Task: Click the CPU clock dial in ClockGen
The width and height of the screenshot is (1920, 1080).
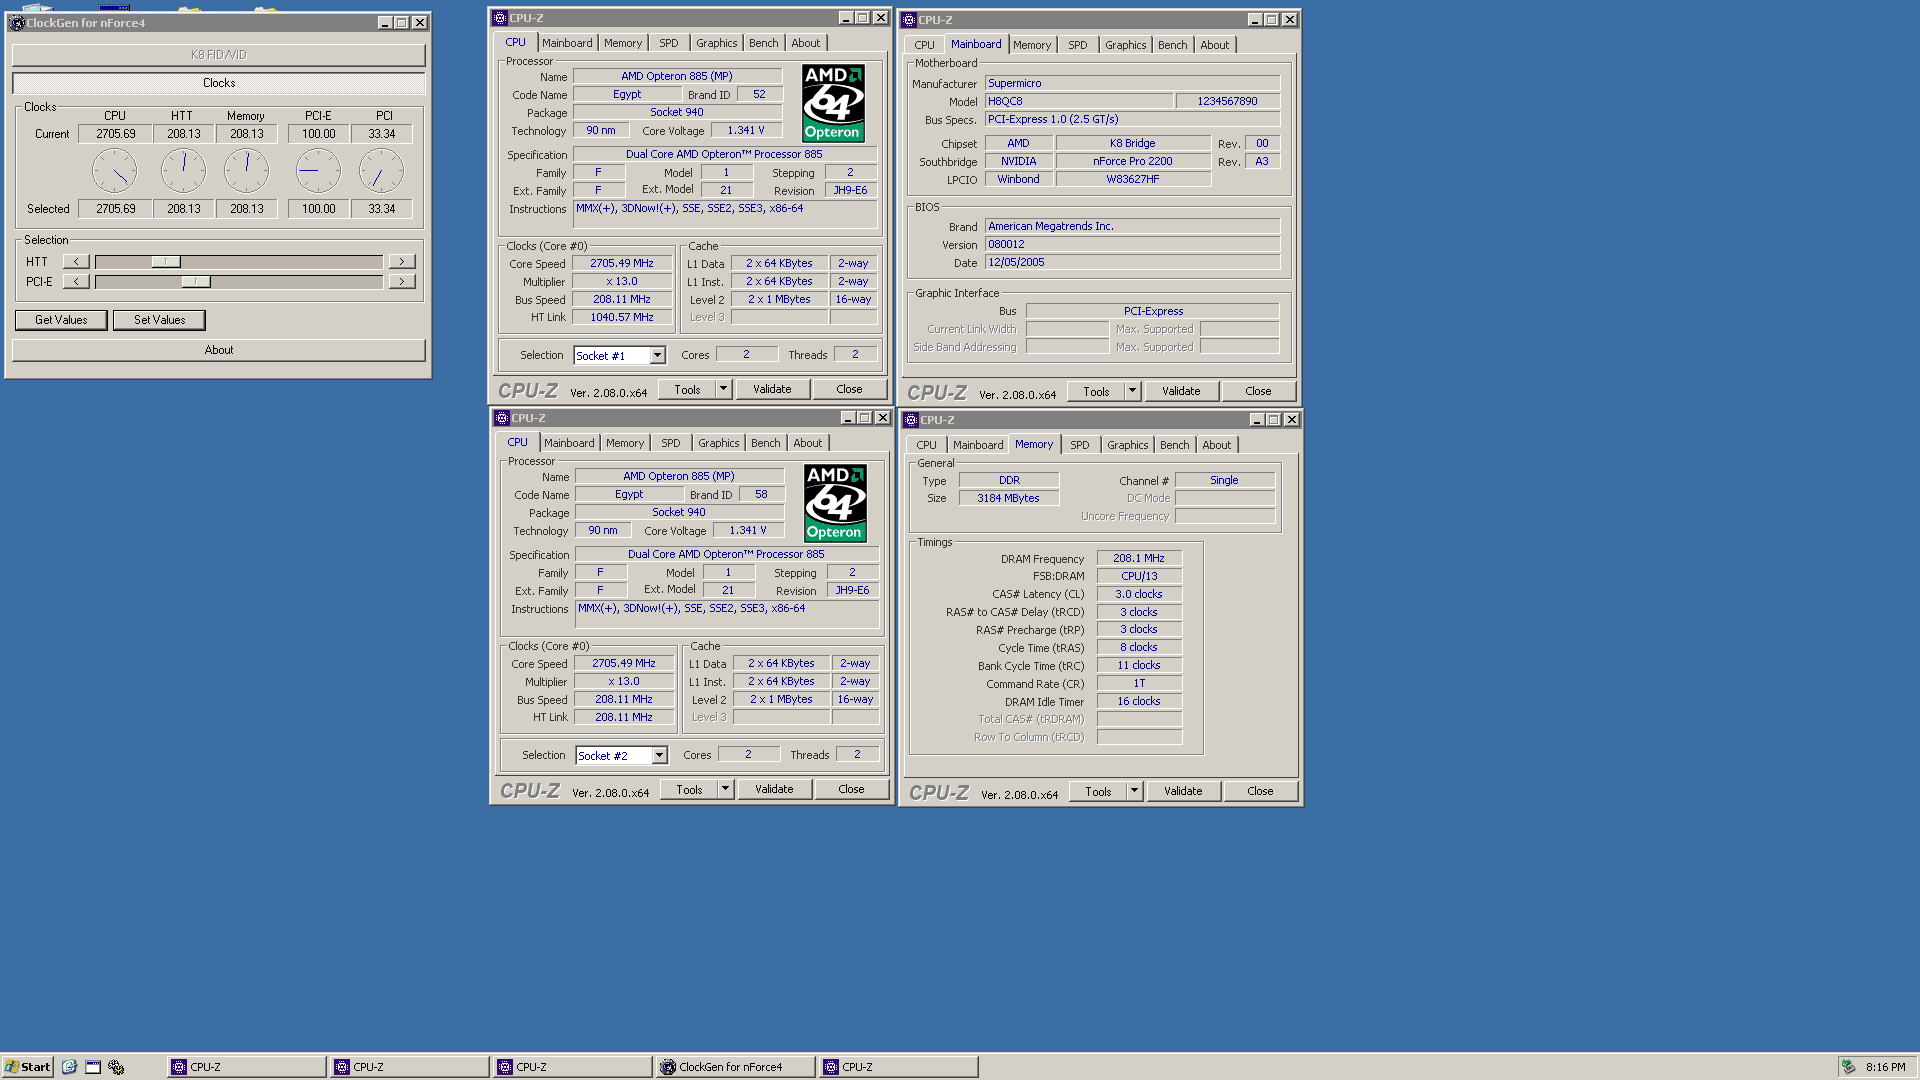Action: point(115,171)
